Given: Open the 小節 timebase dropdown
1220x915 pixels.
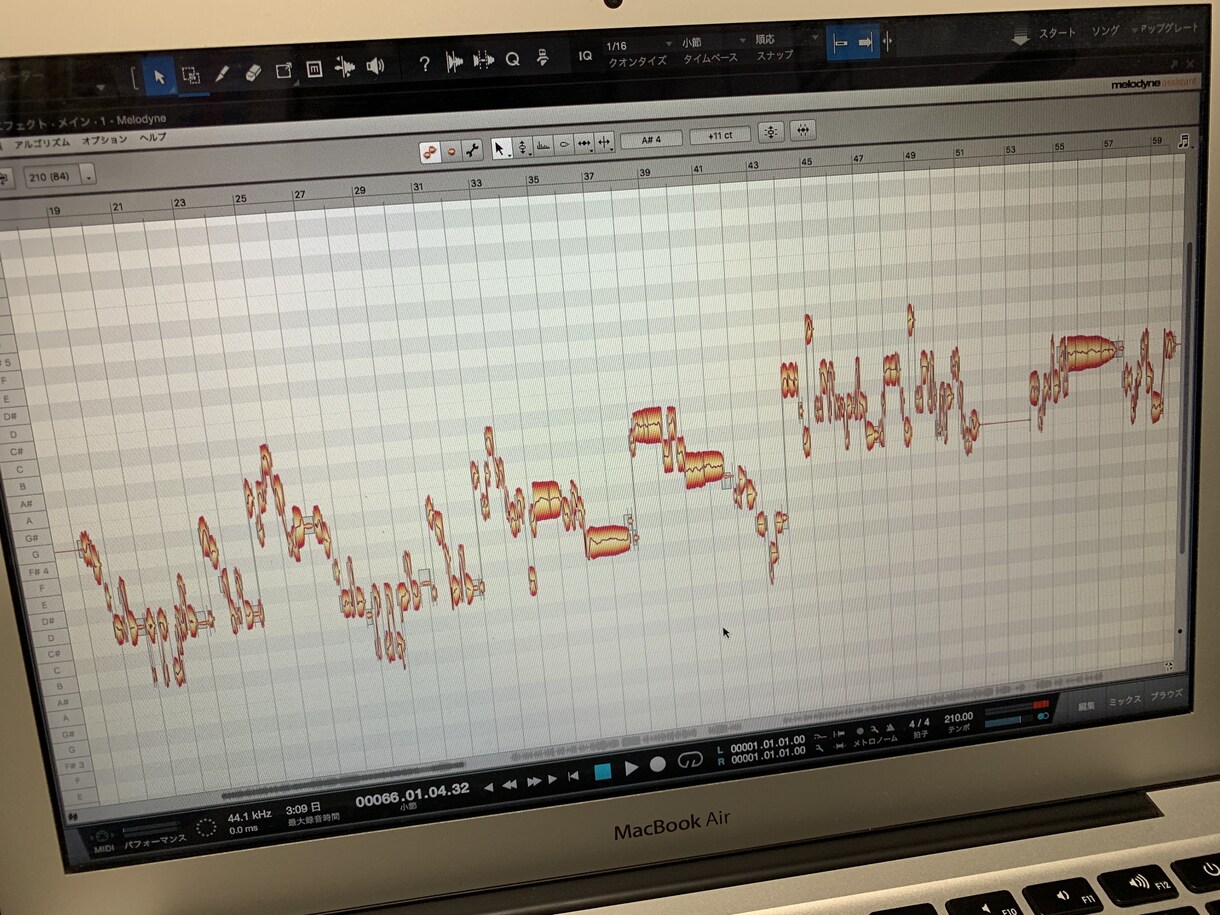Looking at the screenshot, I should point(714,43).
